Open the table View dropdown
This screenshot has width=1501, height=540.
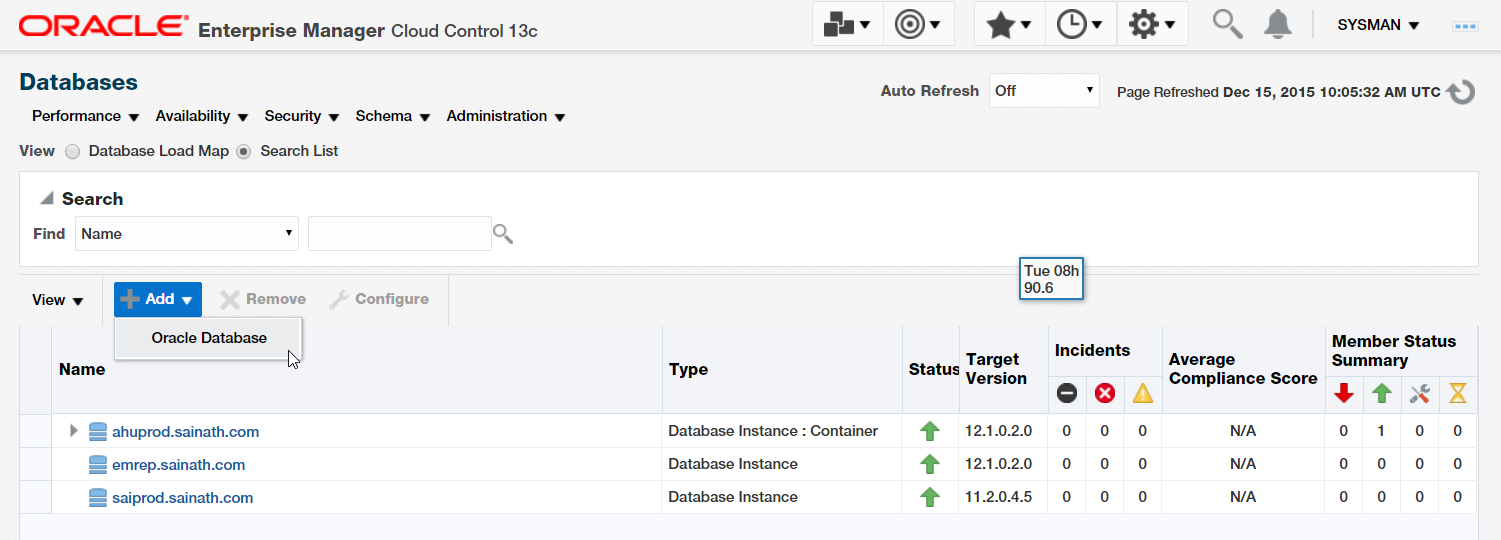click(x=58, y=300)
